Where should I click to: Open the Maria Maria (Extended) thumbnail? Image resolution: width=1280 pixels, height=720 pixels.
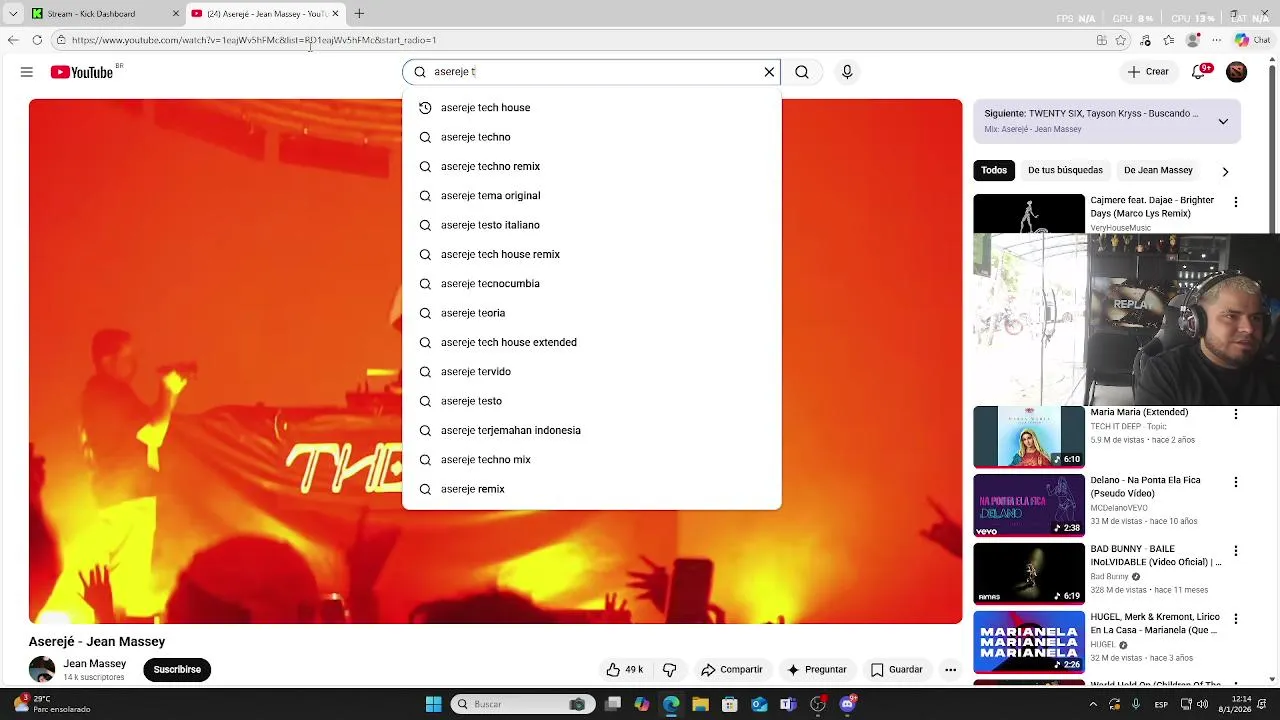(x=1029, y=437)
